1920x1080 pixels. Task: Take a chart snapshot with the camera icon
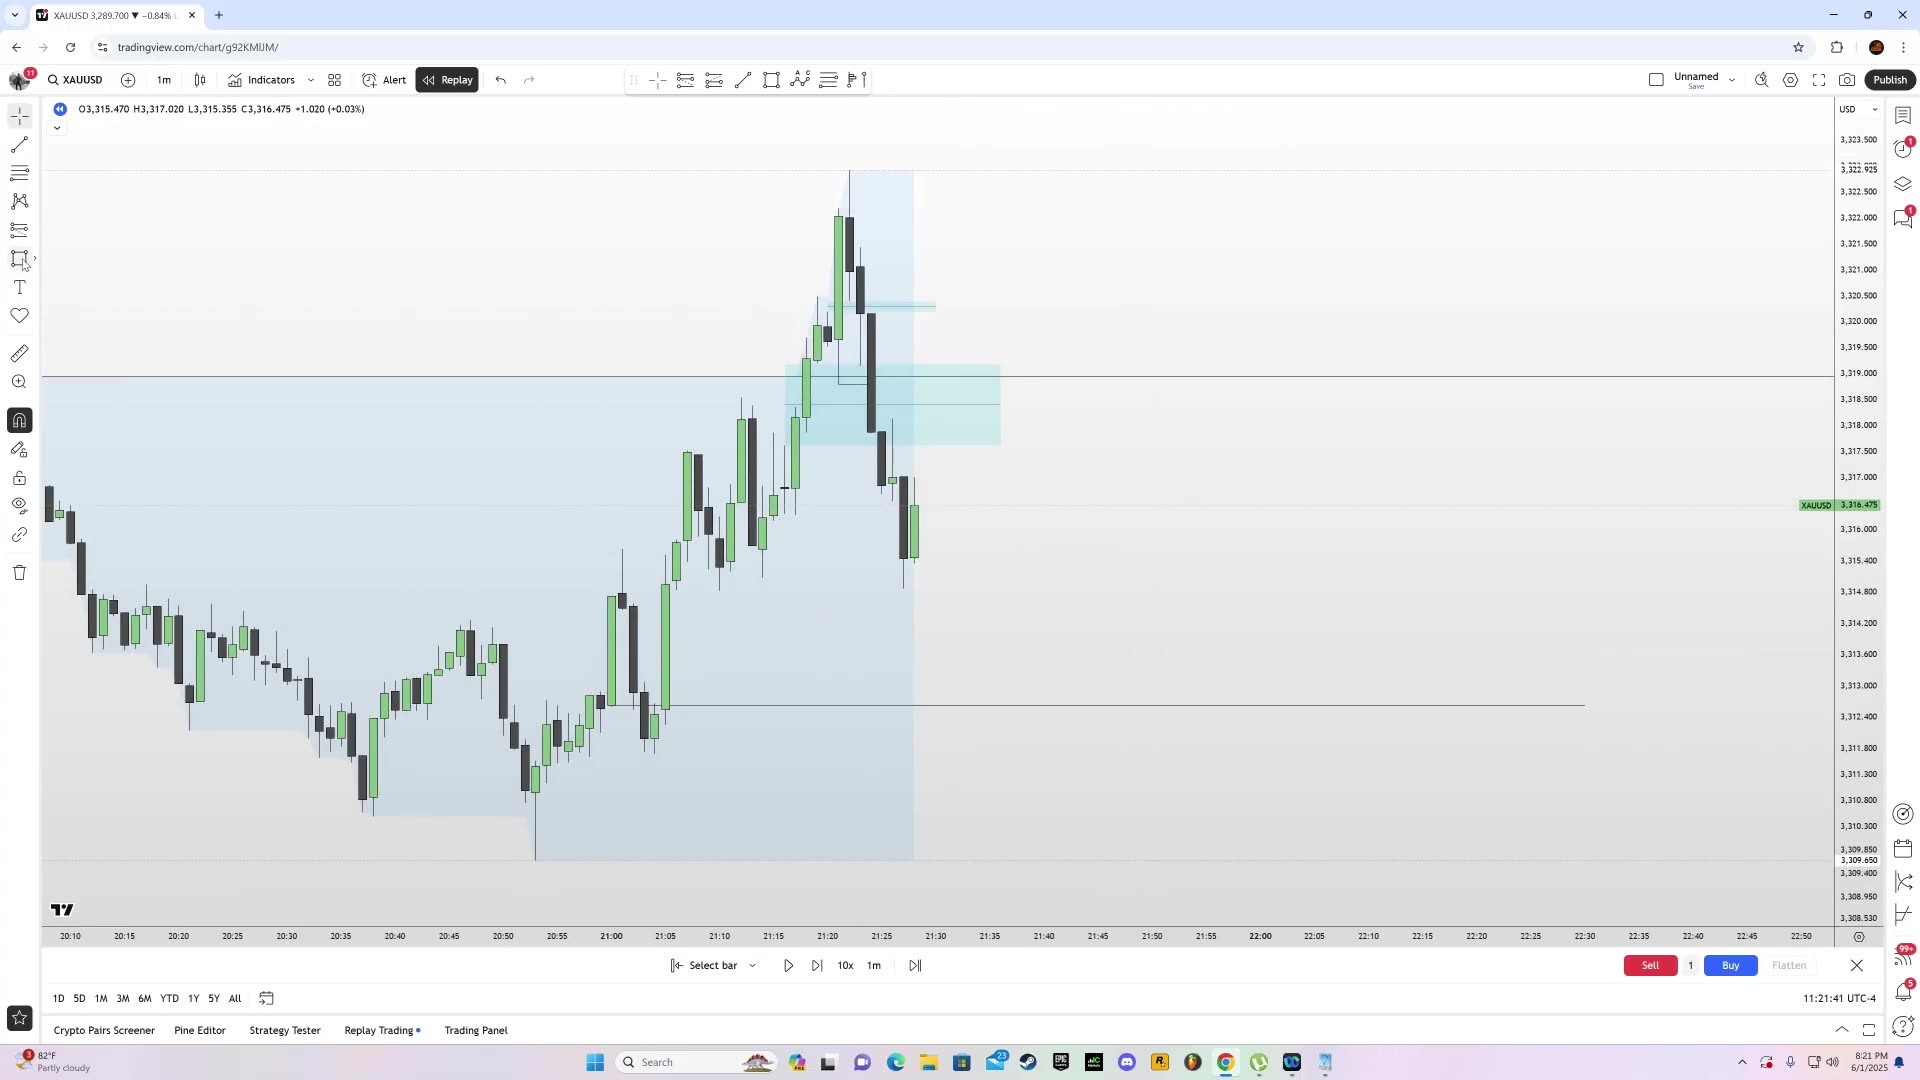point(1848,80)
